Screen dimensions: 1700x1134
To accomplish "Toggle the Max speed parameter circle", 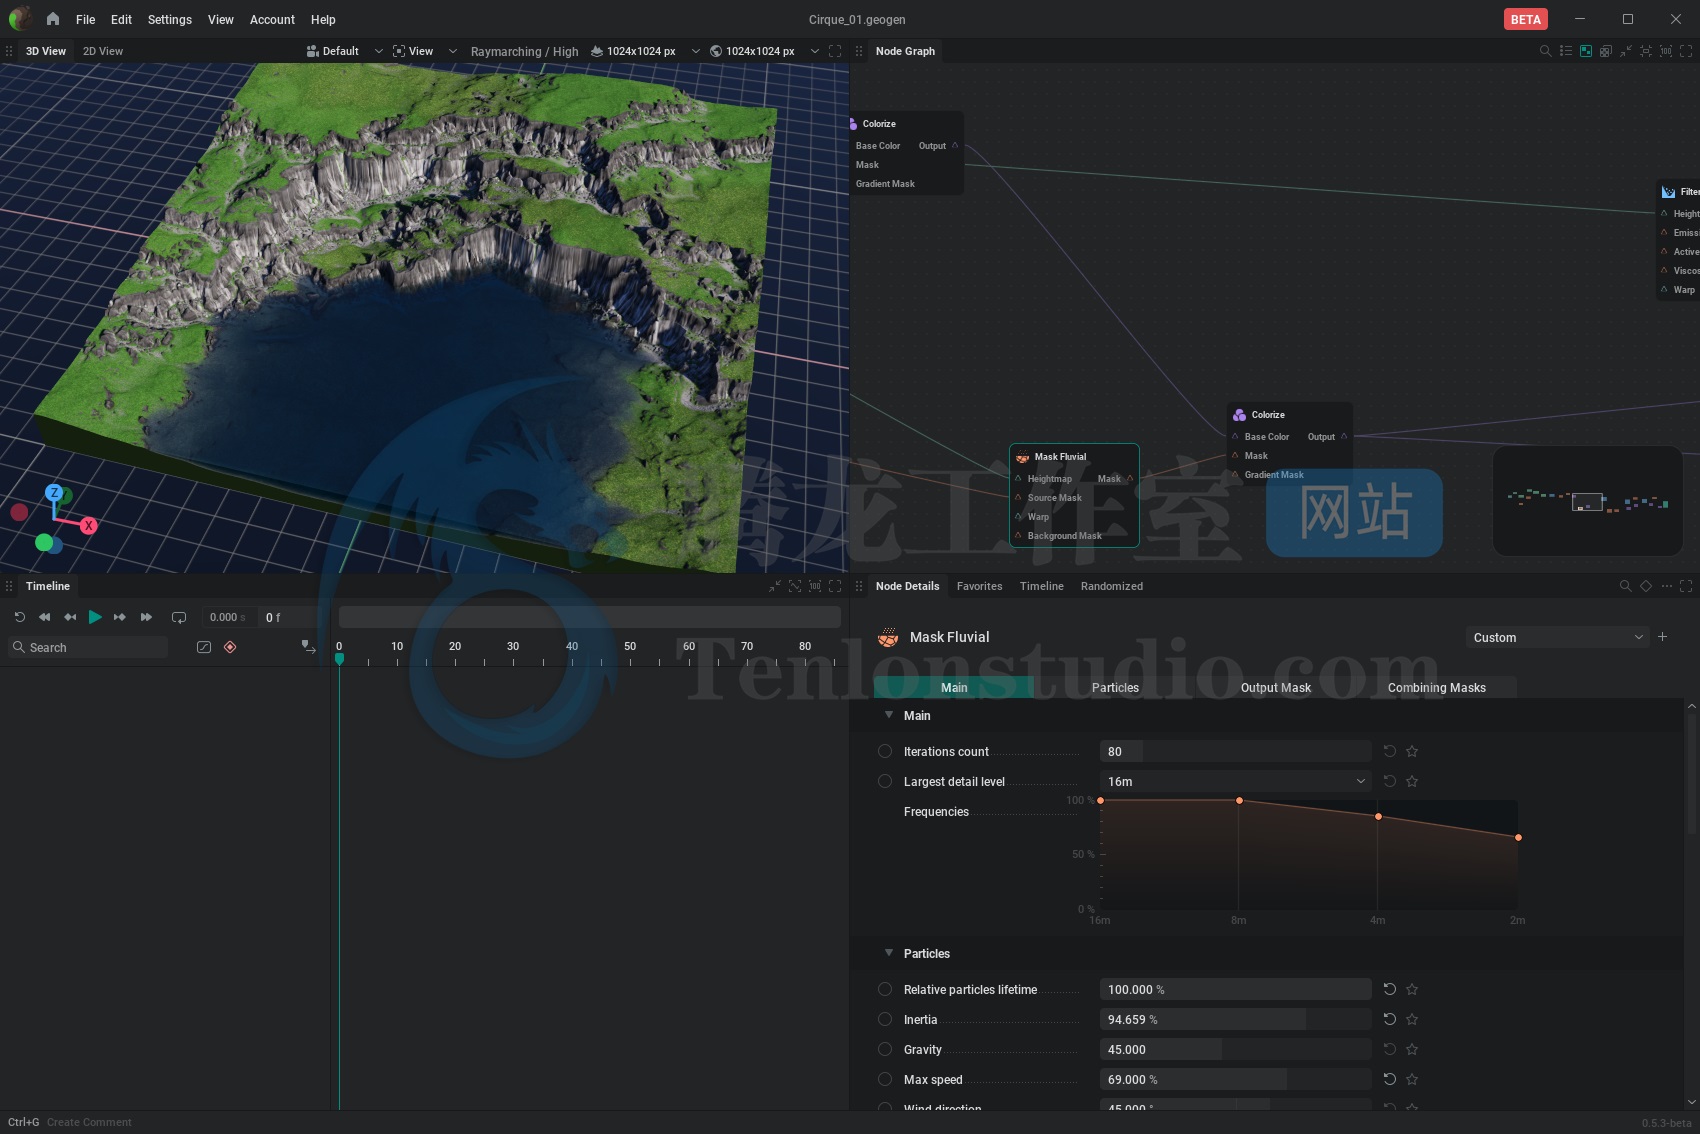I will coord(885,1079).
